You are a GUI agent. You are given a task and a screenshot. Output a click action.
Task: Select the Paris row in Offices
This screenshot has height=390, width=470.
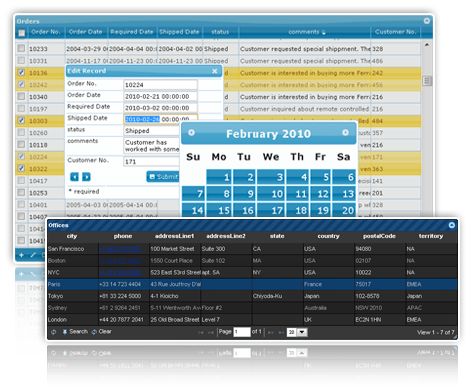point(252,284)
